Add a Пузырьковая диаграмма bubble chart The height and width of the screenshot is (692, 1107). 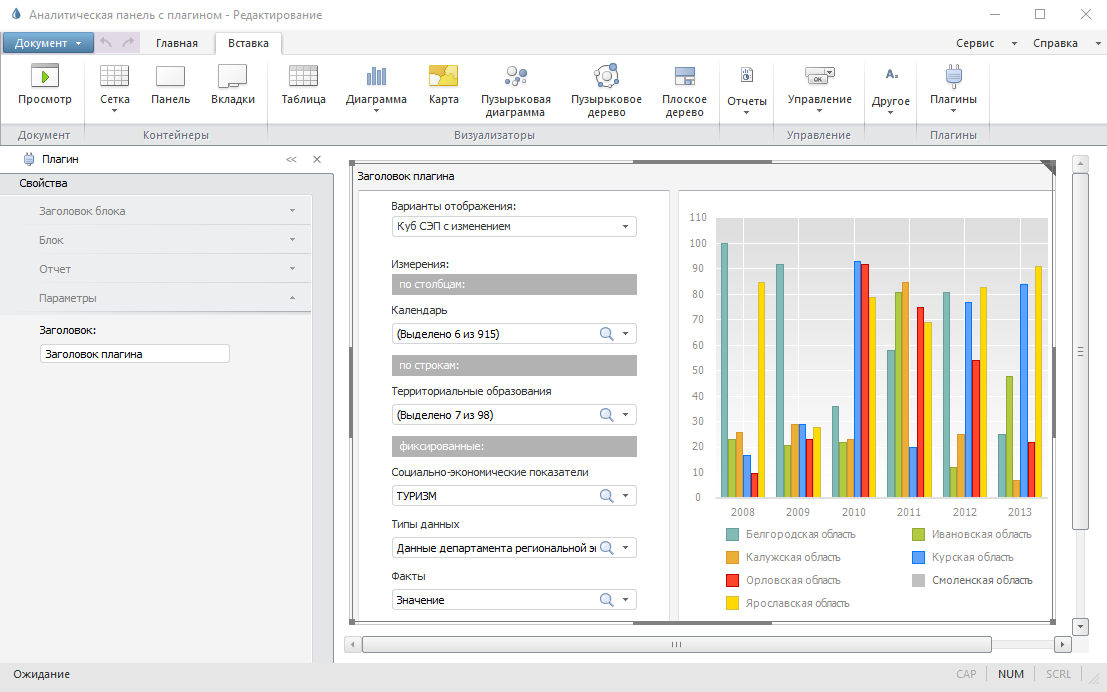[x=516, y=77]
